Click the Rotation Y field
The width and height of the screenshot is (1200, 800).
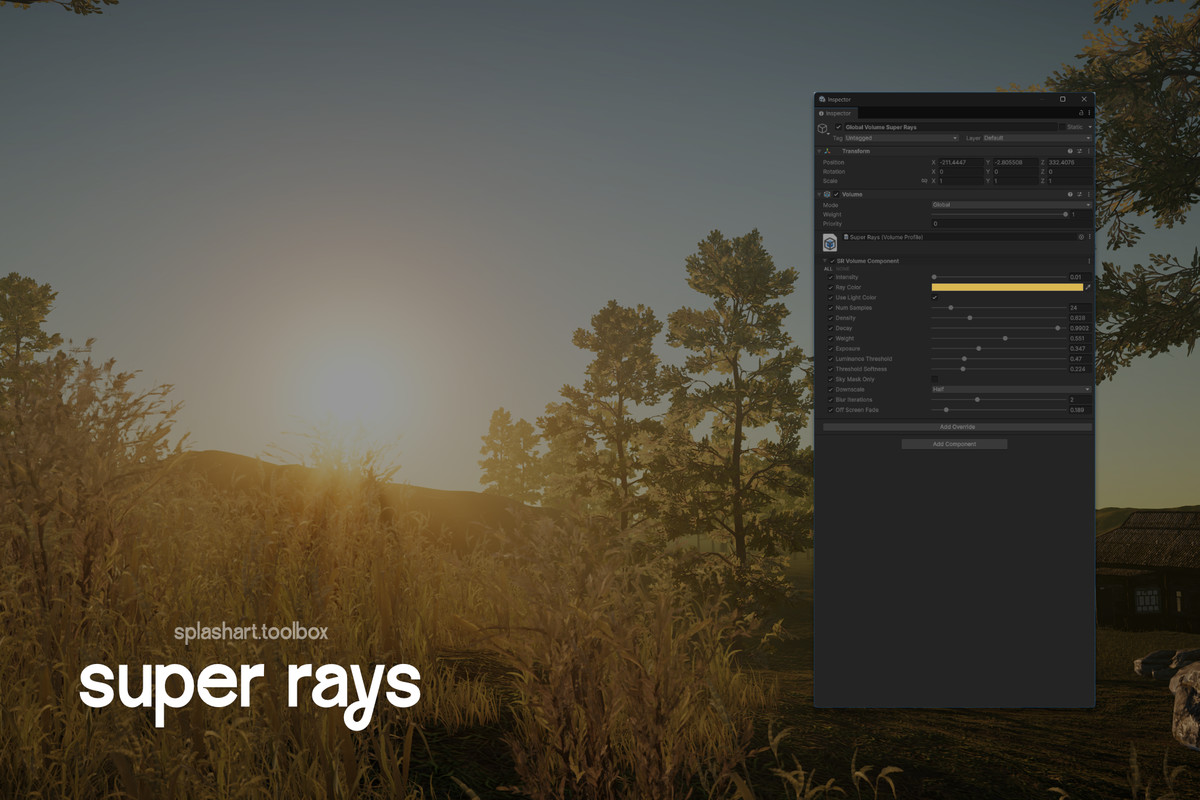click(x=1015, y=172)
